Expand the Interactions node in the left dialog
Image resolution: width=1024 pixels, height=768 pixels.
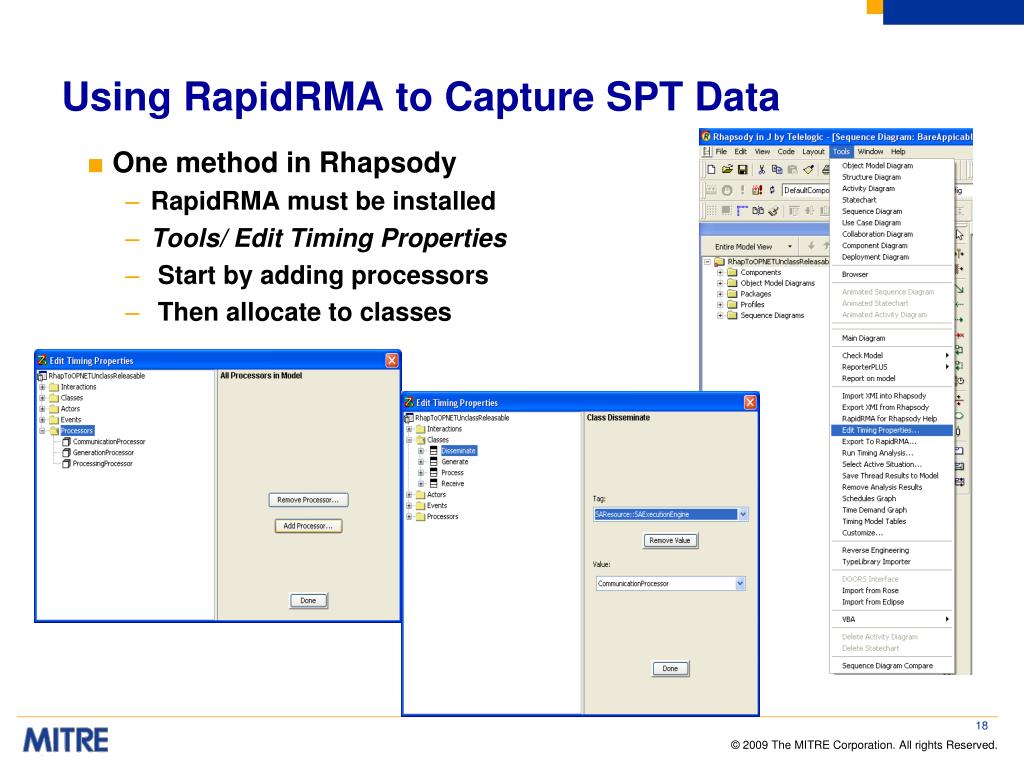pos(42,387)
